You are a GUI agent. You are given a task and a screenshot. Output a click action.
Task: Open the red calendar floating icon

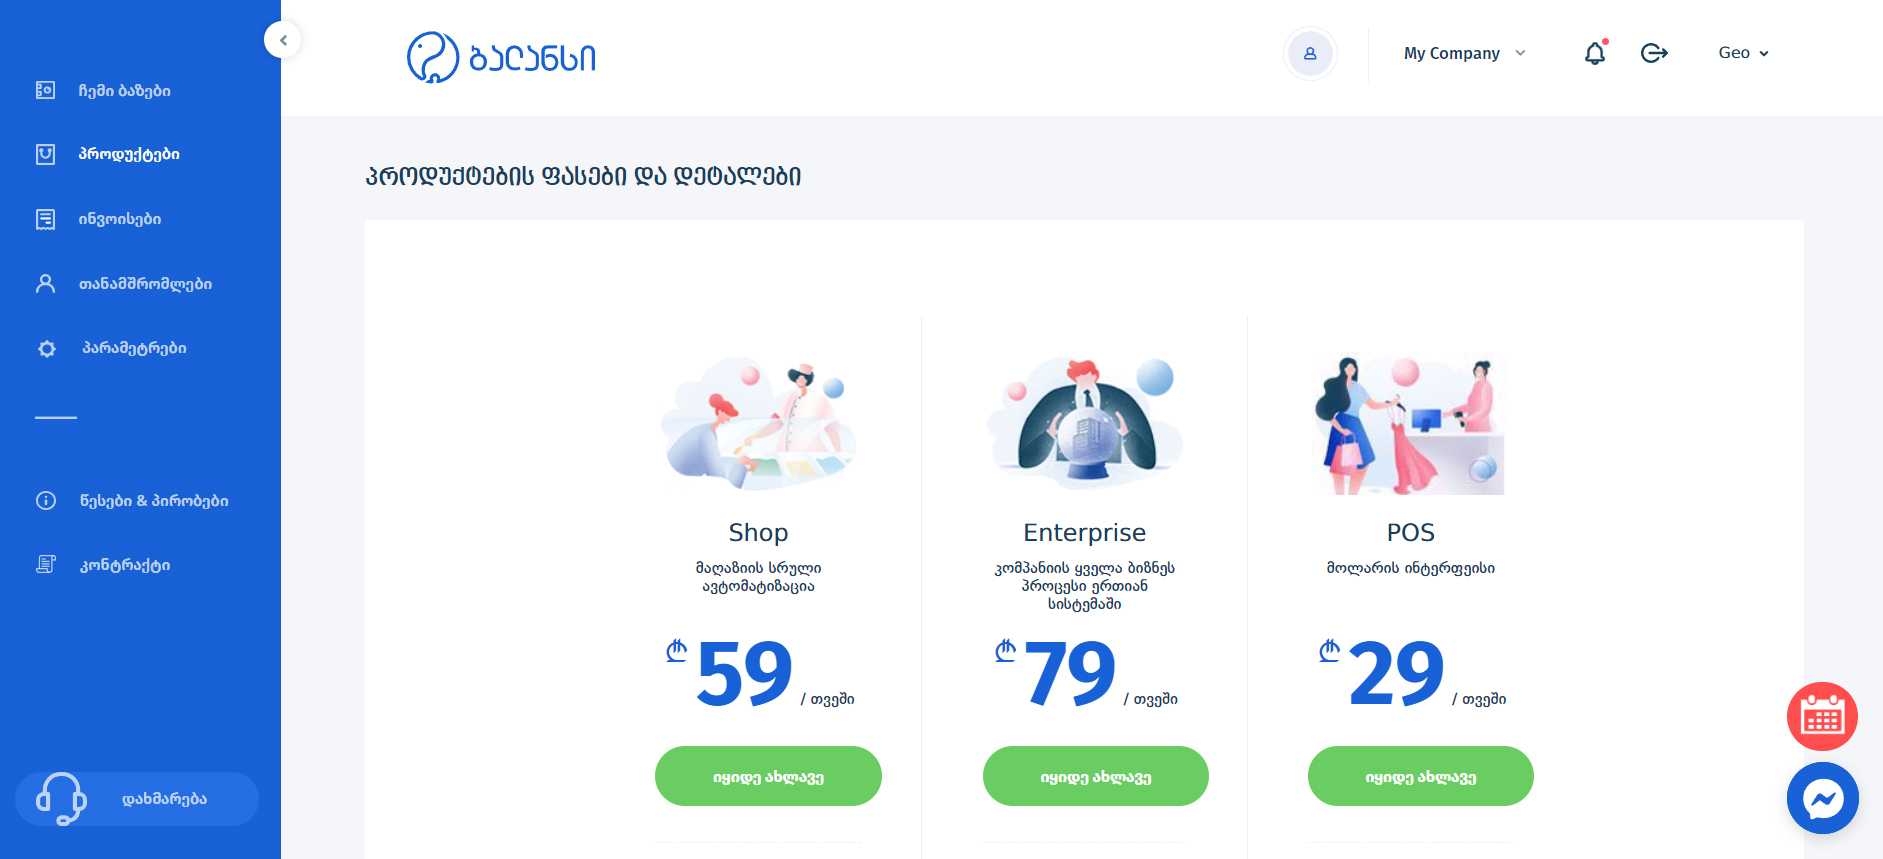(x=1822, y=716)
